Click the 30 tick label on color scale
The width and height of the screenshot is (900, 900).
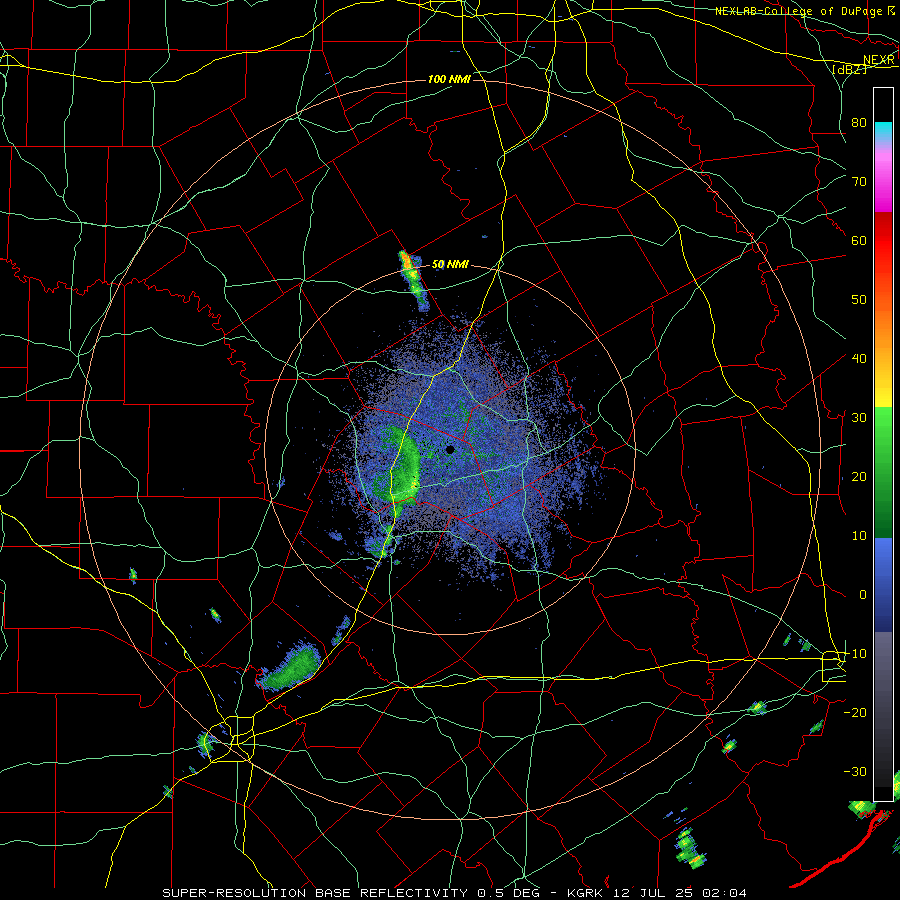[859, 417]
